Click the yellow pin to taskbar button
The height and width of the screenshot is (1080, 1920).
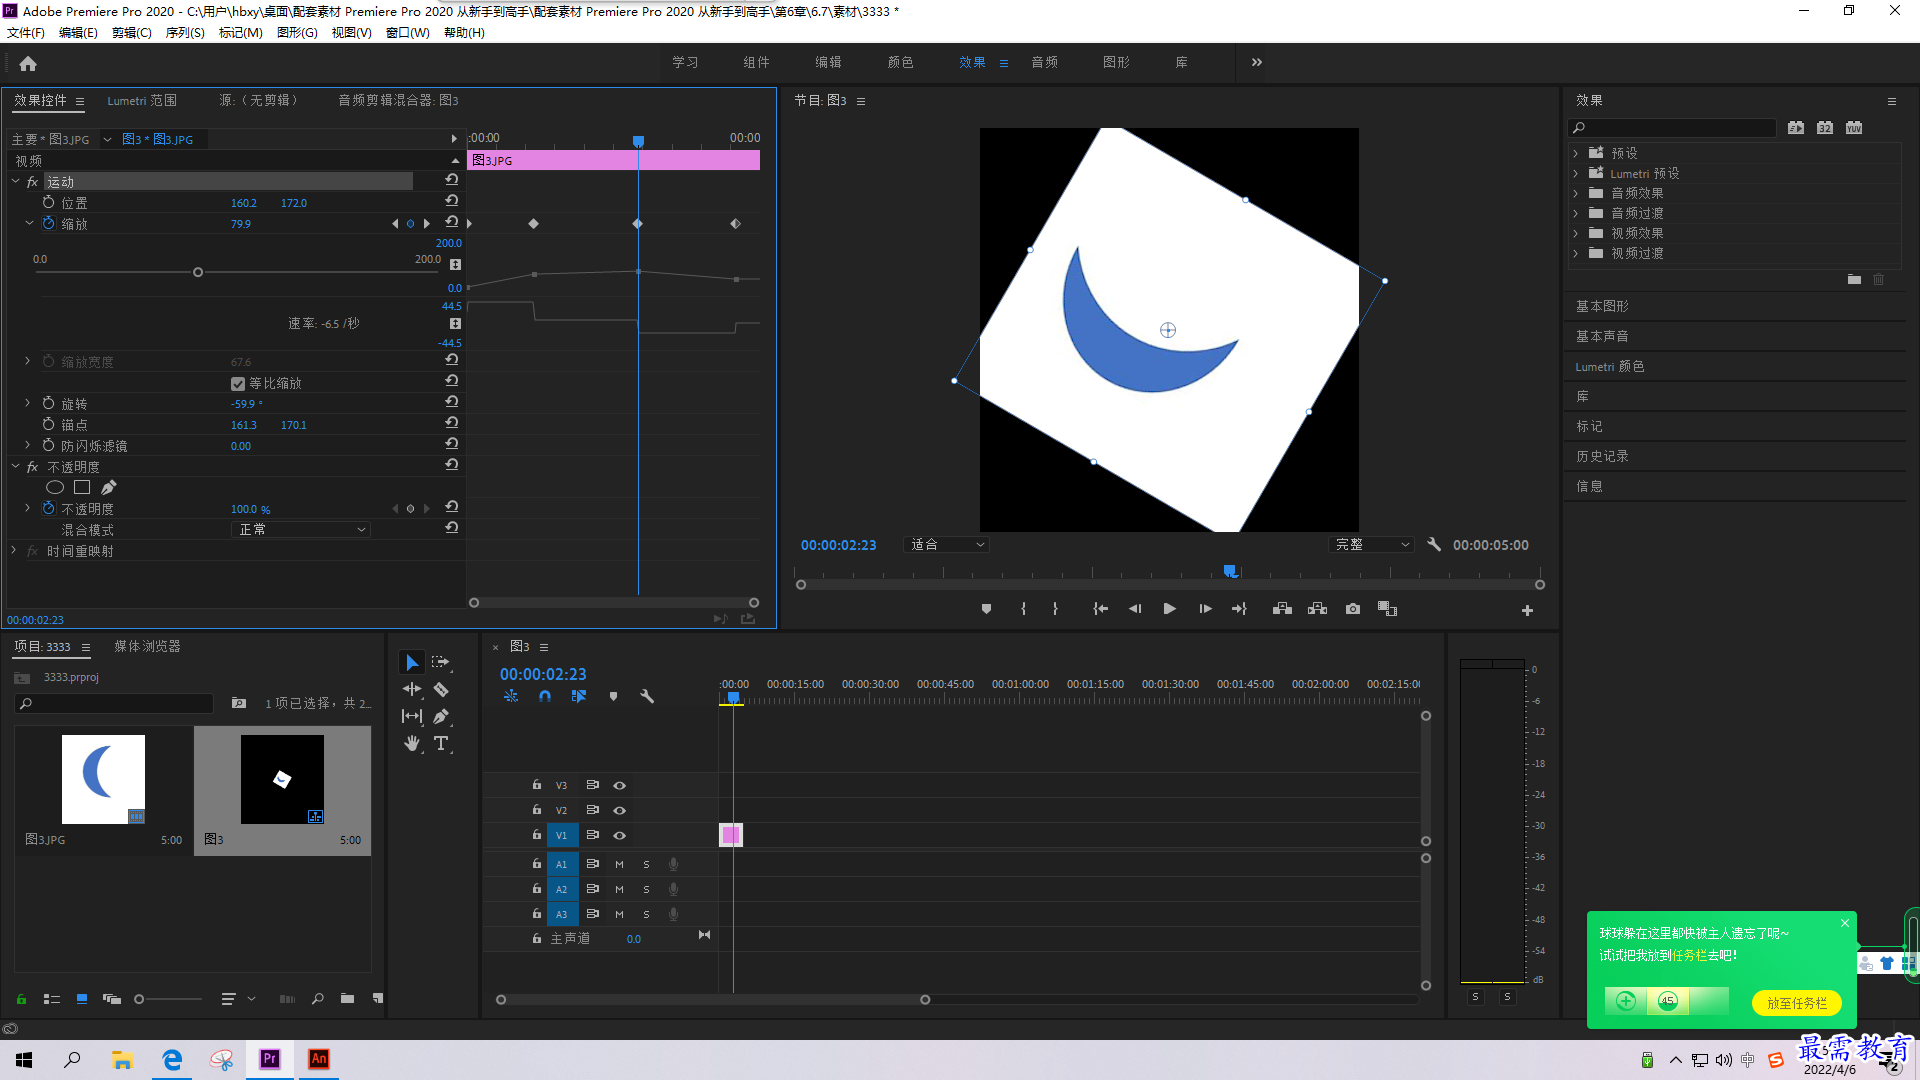pos(1796,1002)
